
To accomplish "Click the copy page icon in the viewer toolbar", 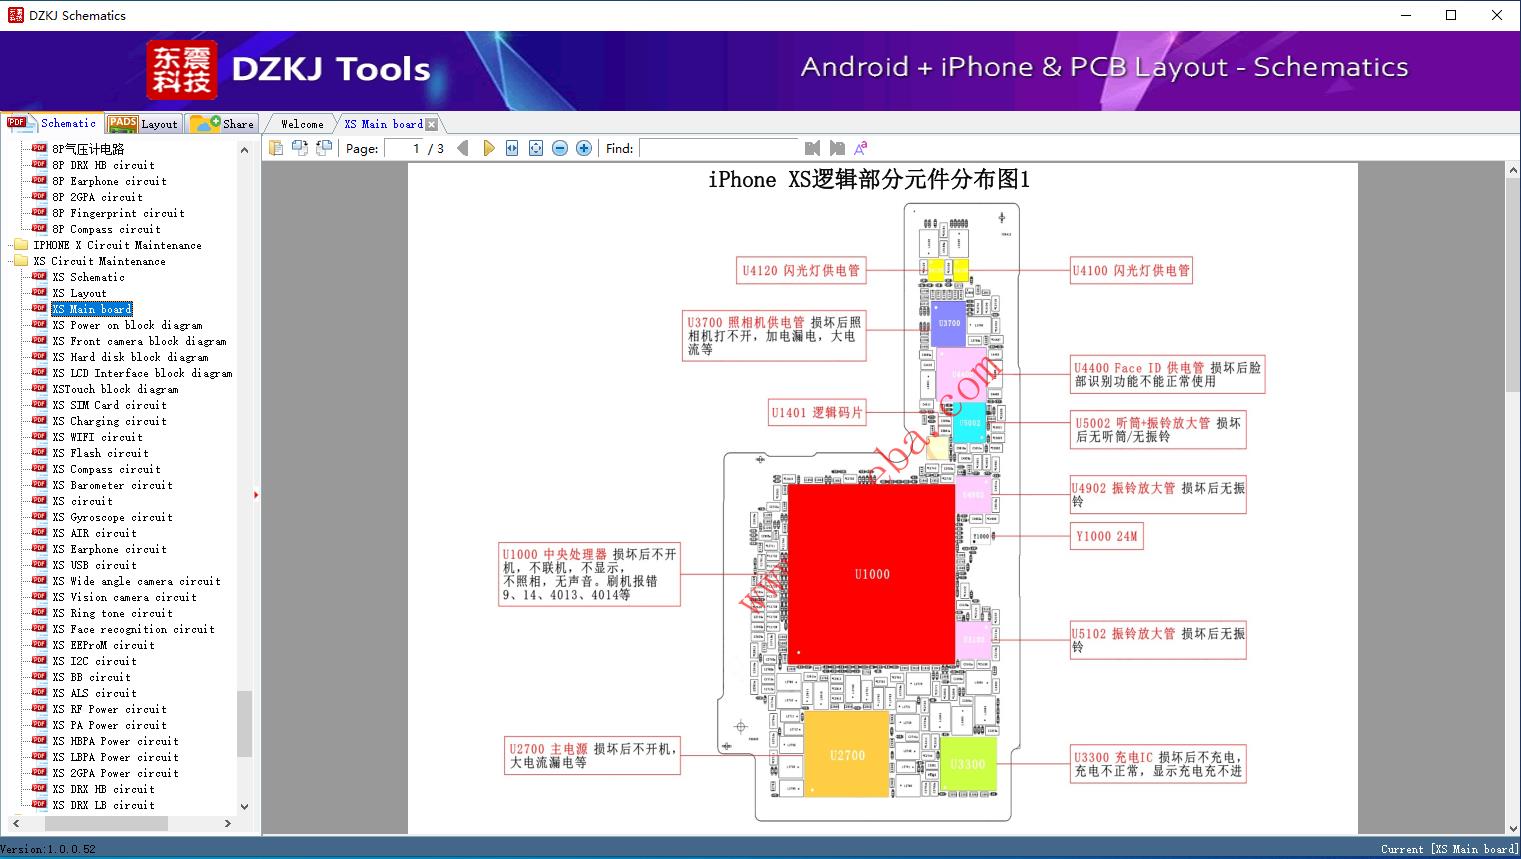I will (x=275, y=148).
